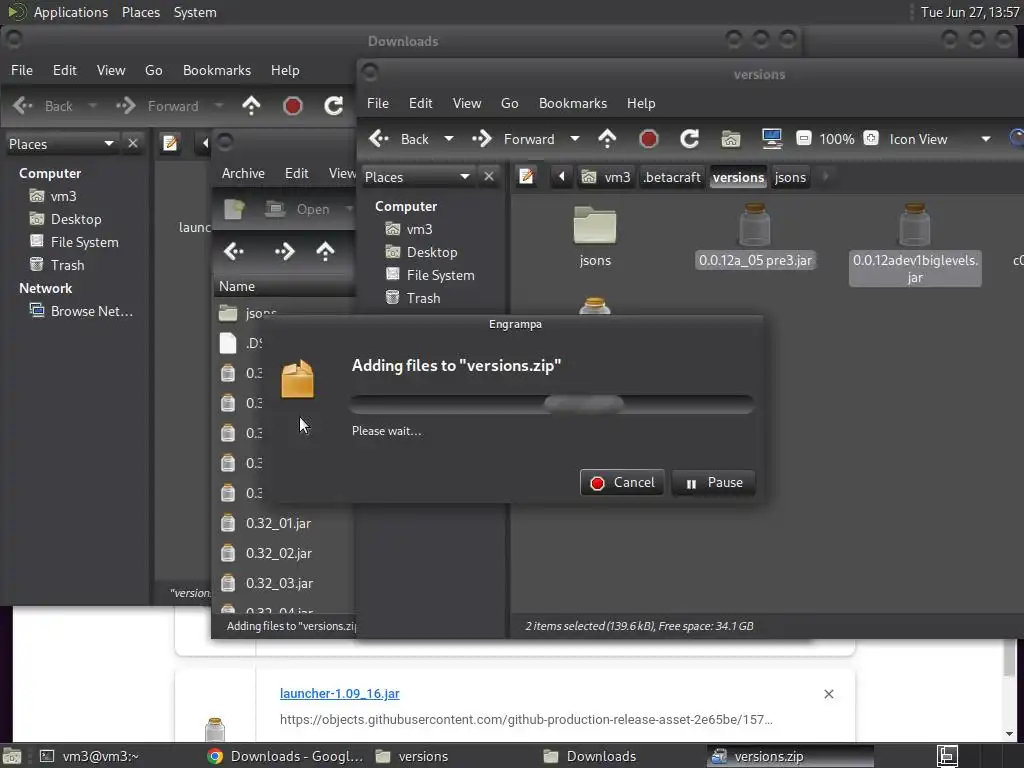Reload the versions folder view
This screenshot has height=768, width=1024.
point(690,139)
